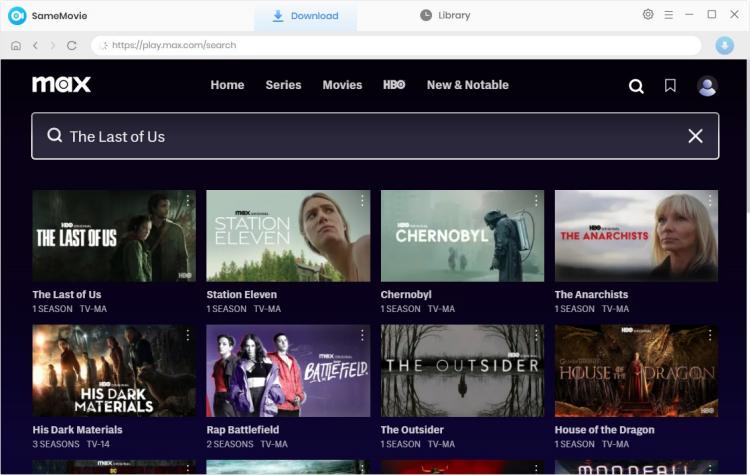Open options dots on Rap Battlefield

362,335
